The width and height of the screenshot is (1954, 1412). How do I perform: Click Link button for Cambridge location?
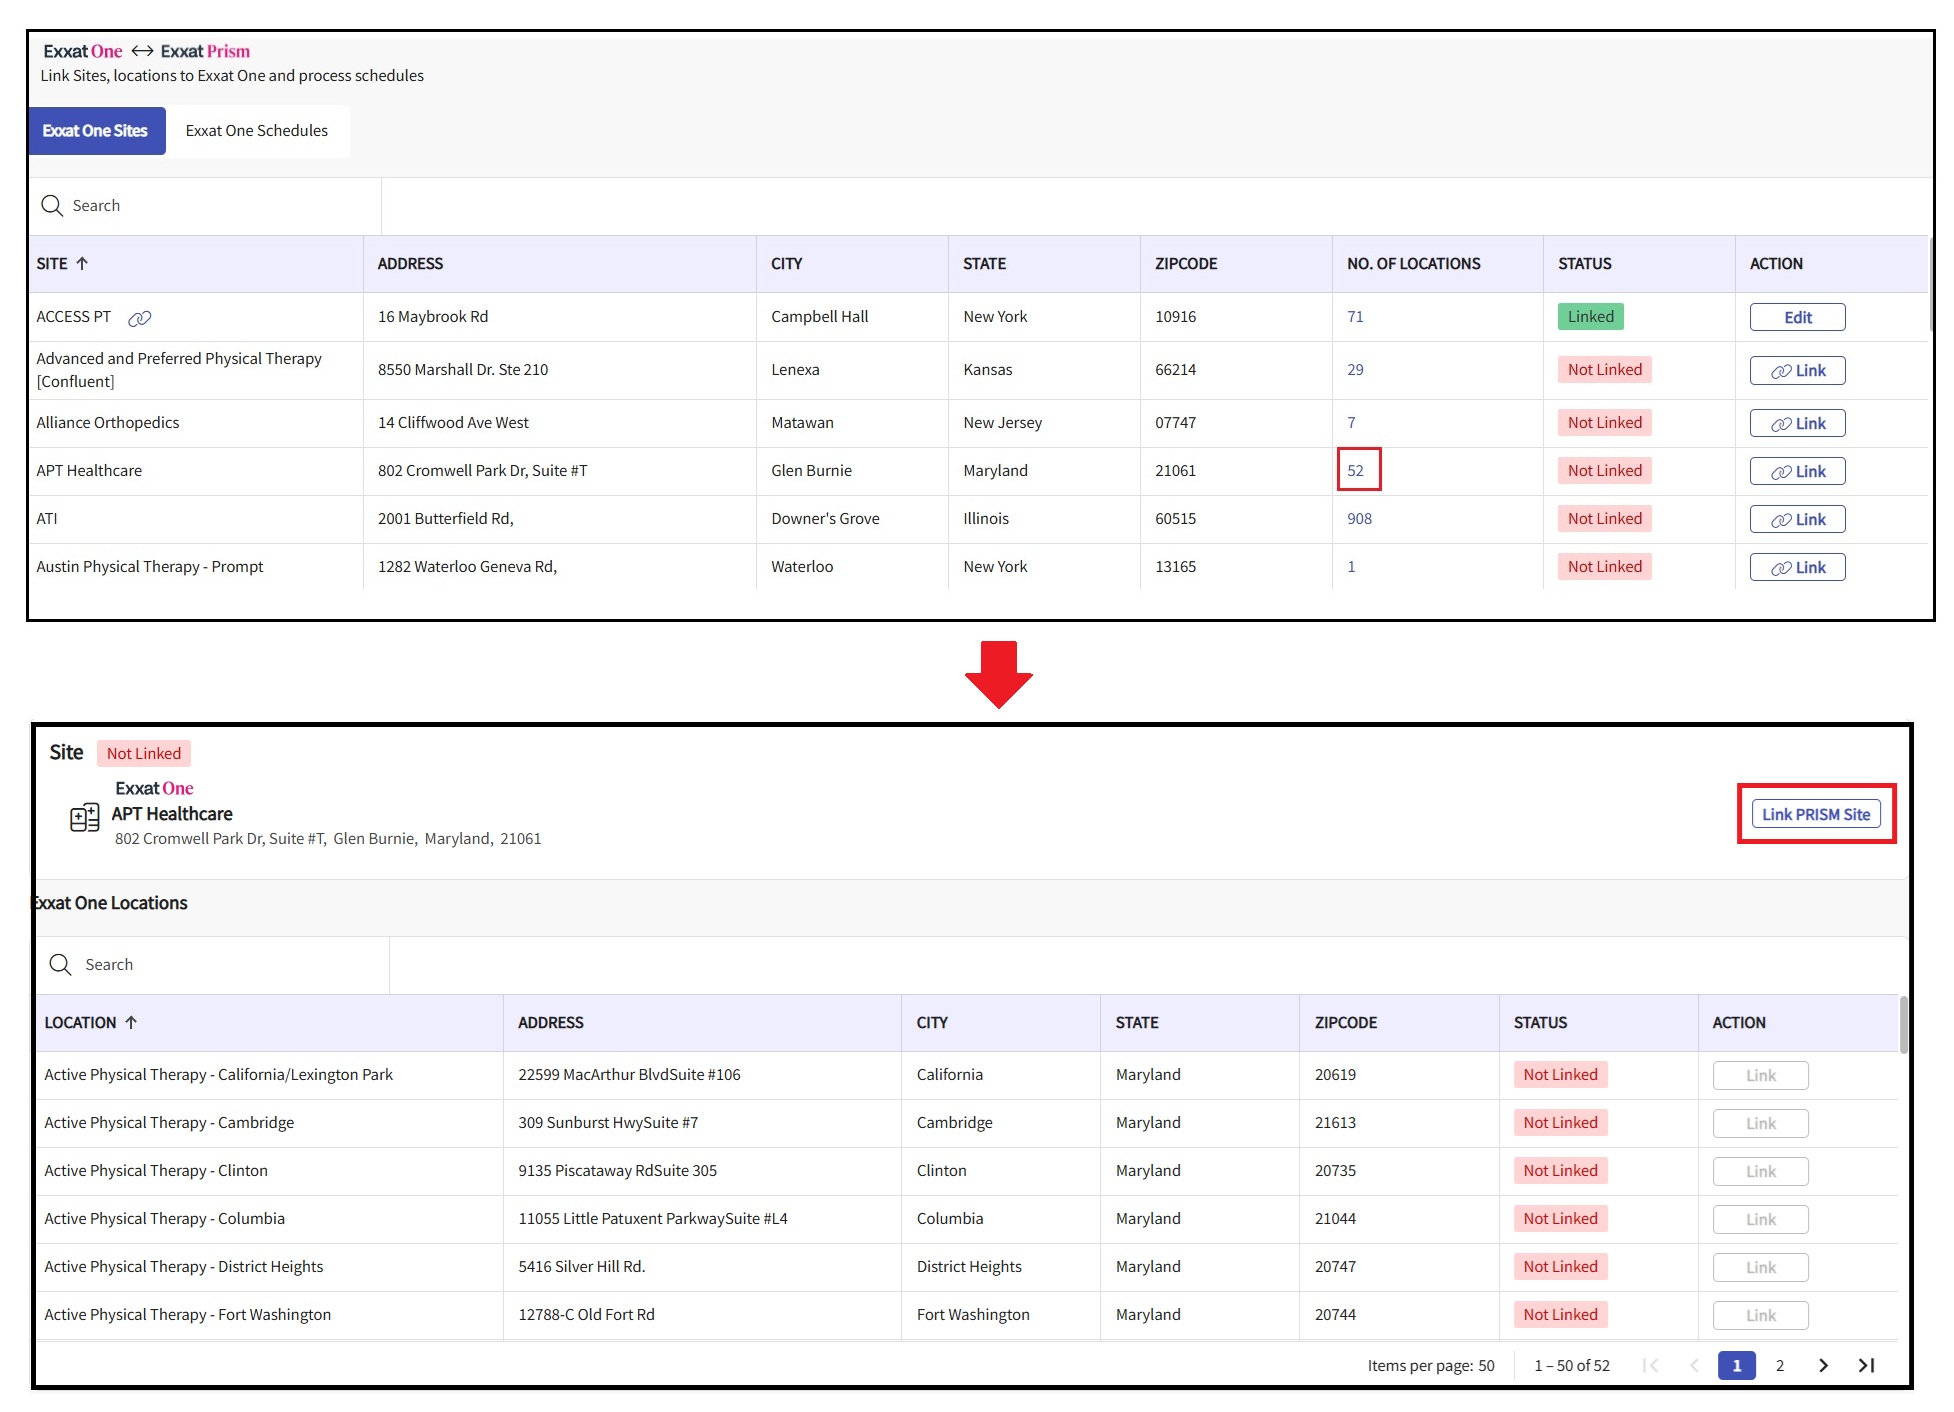[1760, 1123]
